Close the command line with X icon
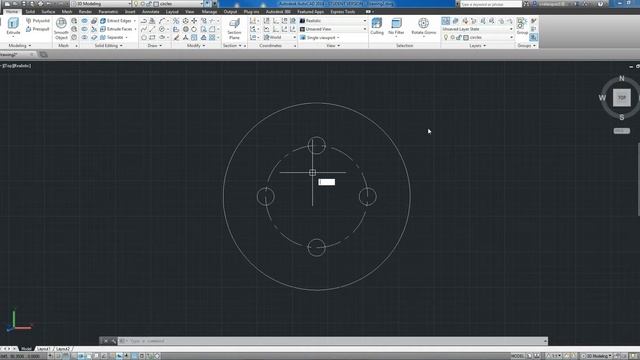The width and height of the screenshot is (640, 360). (x=105, y=341)
